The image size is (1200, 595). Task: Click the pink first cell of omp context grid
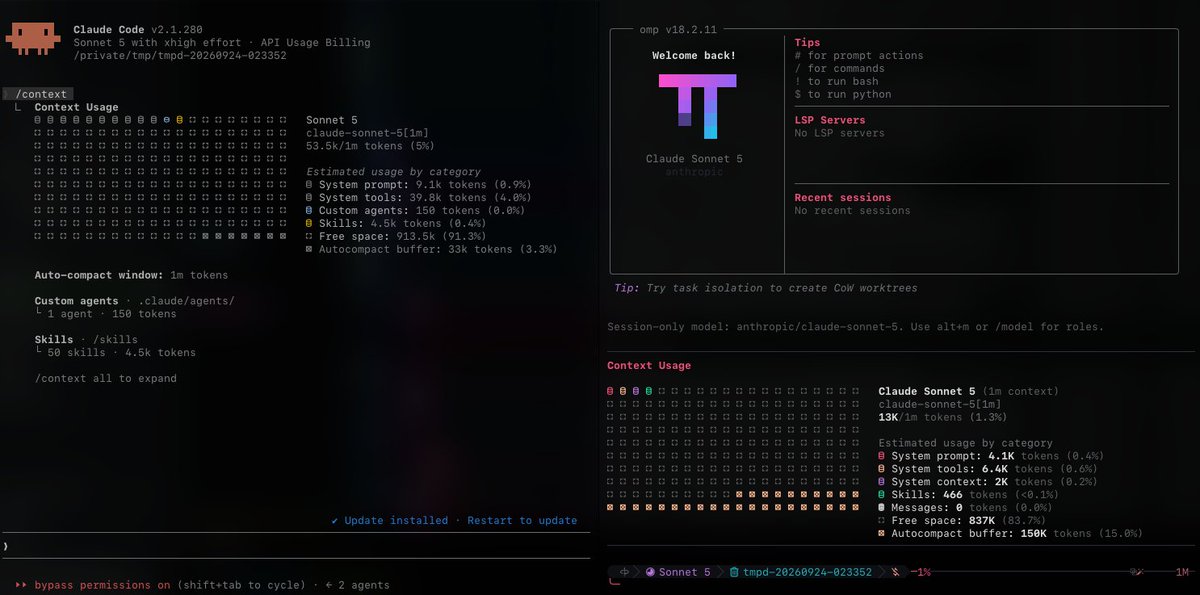pyautogui.click(x=611, y=391)
